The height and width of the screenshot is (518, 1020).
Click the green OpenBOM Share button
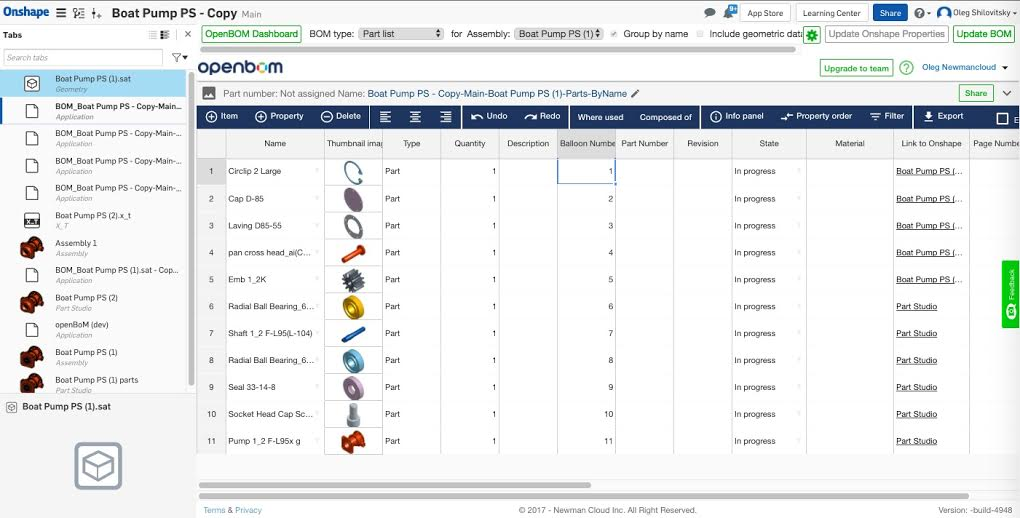(976, 93)
